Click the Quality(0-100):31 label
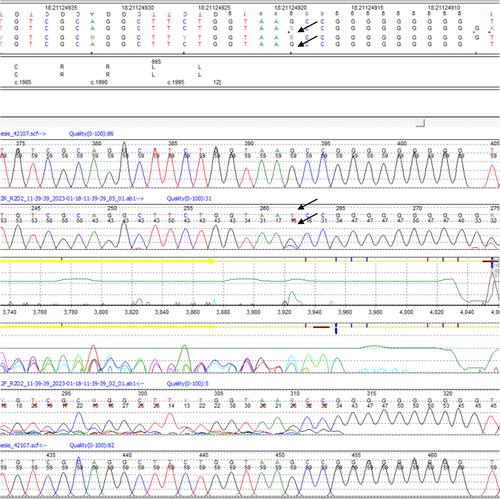 pos(189,199)
